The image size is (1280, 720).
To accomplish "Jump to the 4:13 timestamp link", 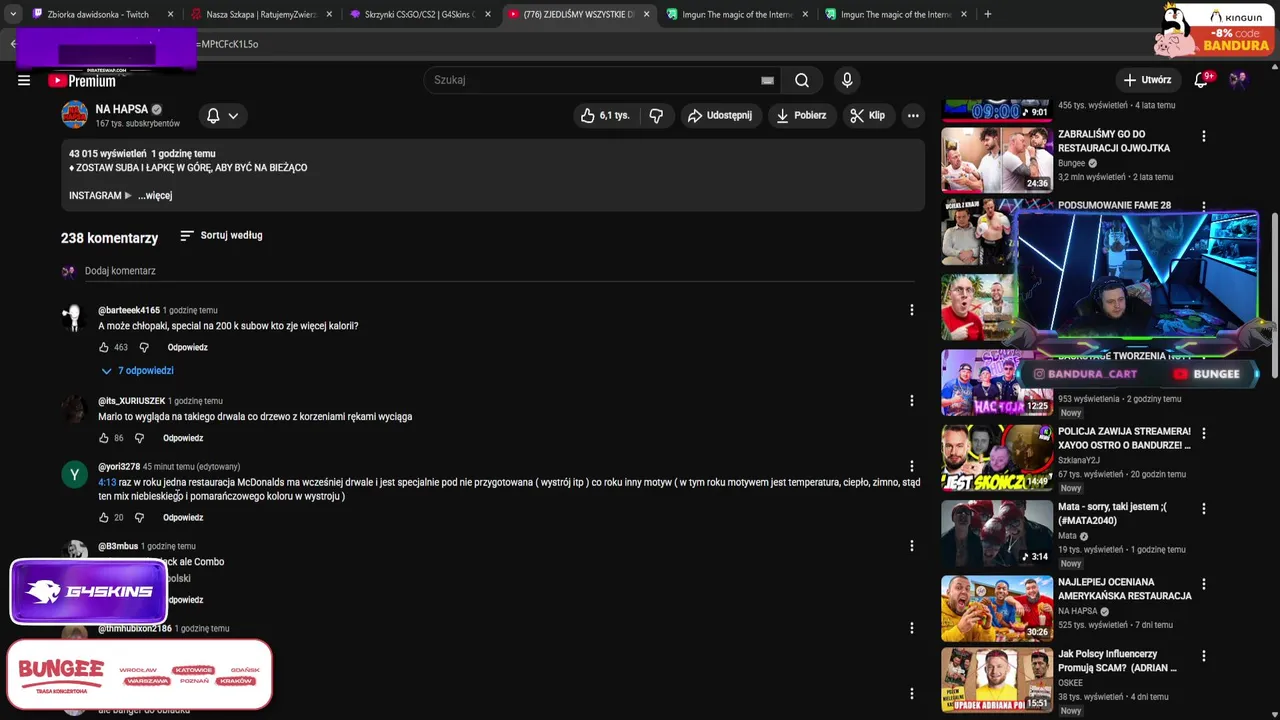I will 107,483.
